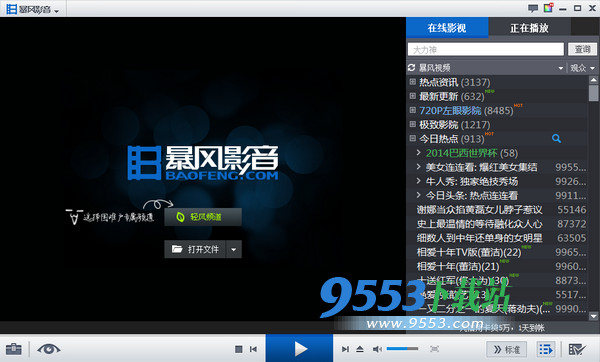Click the 标准 quality button

point(506,349)
